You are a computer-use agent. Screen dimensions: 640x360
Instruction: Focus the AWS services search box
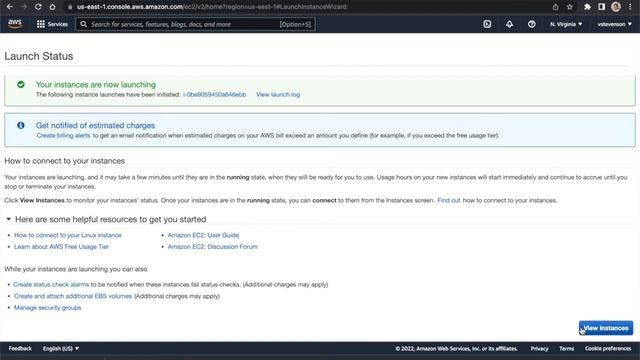pos(195,24)
